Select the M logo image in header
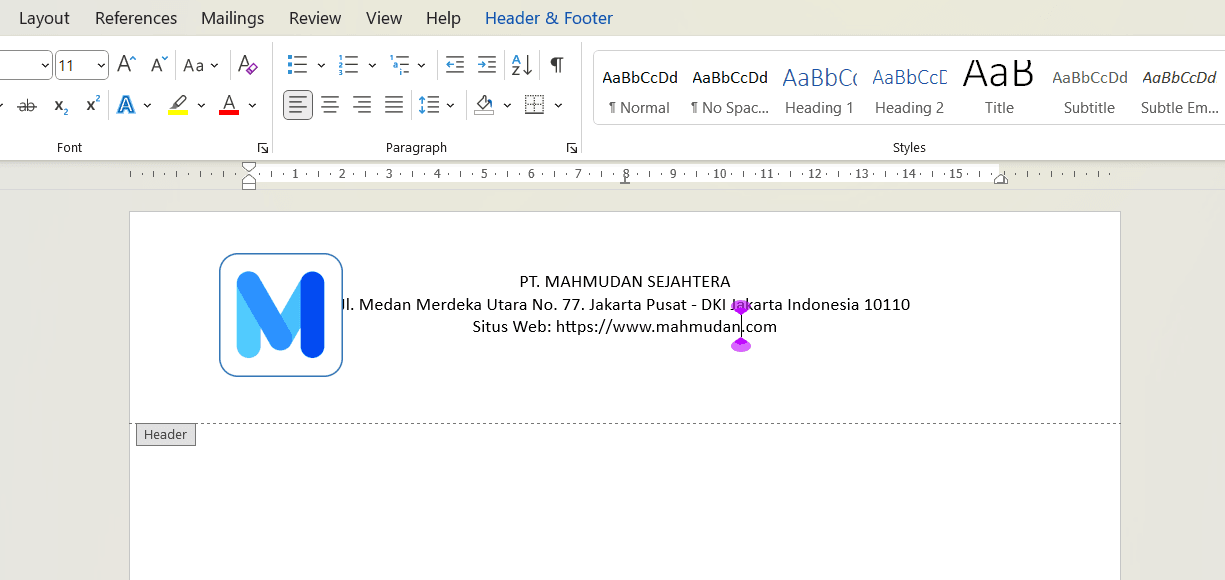The width and height of the screenshot is (1225, 580). pyautogui.click(x=281, y=315)
